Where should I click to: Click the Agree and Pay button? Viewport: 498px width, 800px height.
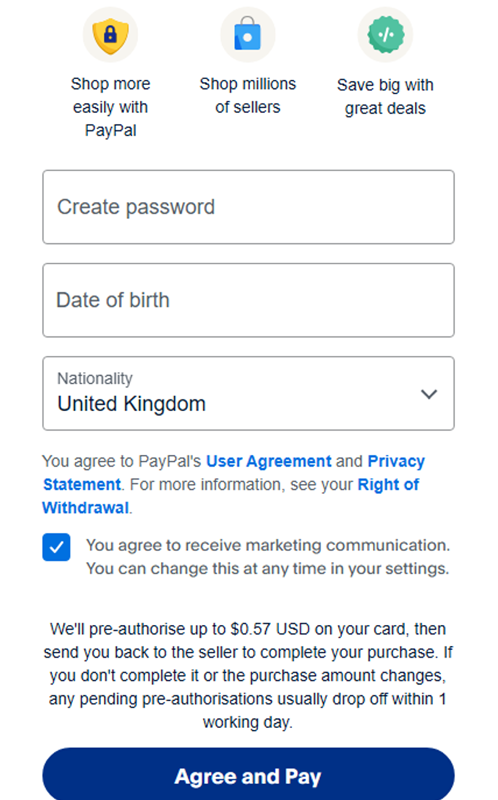pyautogui.click(x=248, y=776)
